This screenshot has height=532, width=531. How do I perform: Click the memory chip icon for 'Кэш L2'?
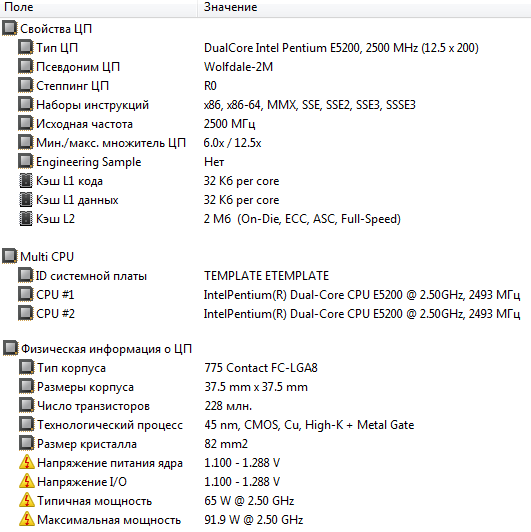25,218
